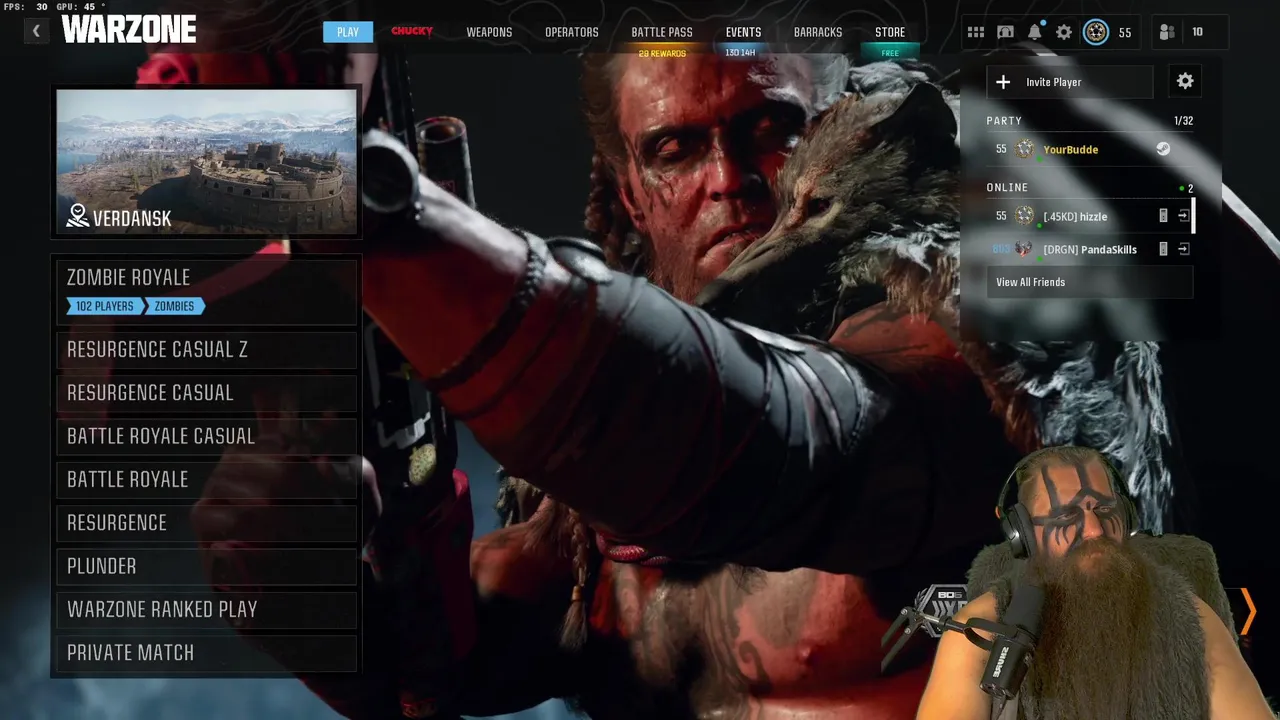Select Battle Royale Casual mode

click(206, 436)
